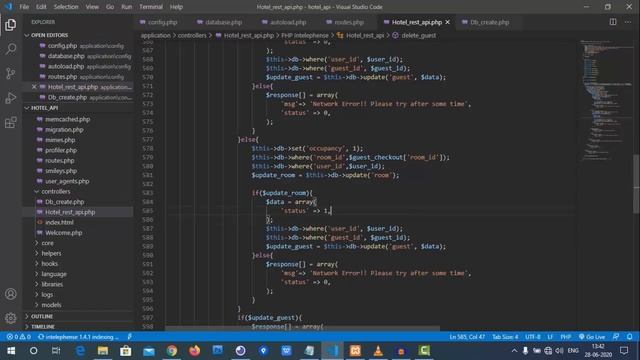This screenshot has width=640, height=360.
Task: Open migration.php in the file tree
Action: pyautogui.click(x=64, y=129)
